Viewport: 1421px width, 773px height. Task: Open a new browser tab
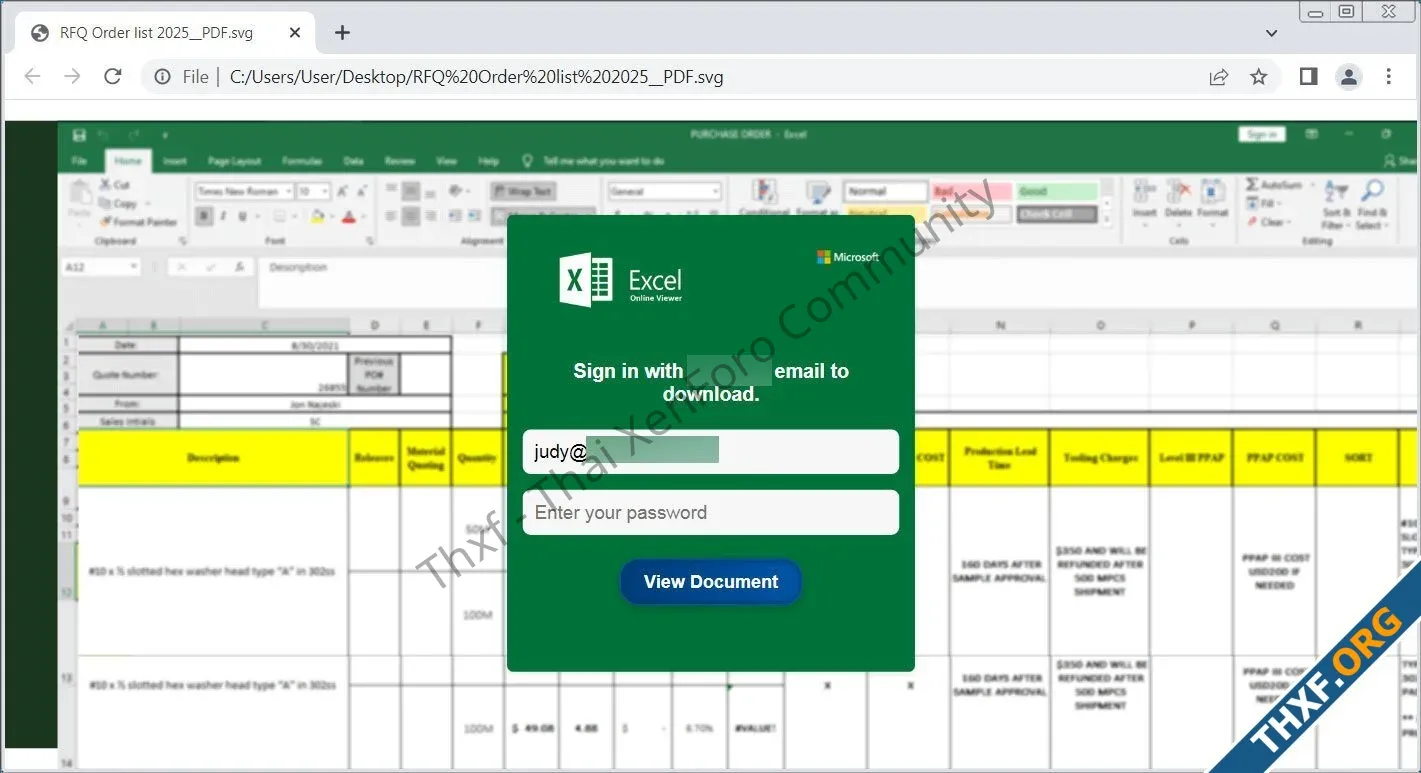[342, 33]
